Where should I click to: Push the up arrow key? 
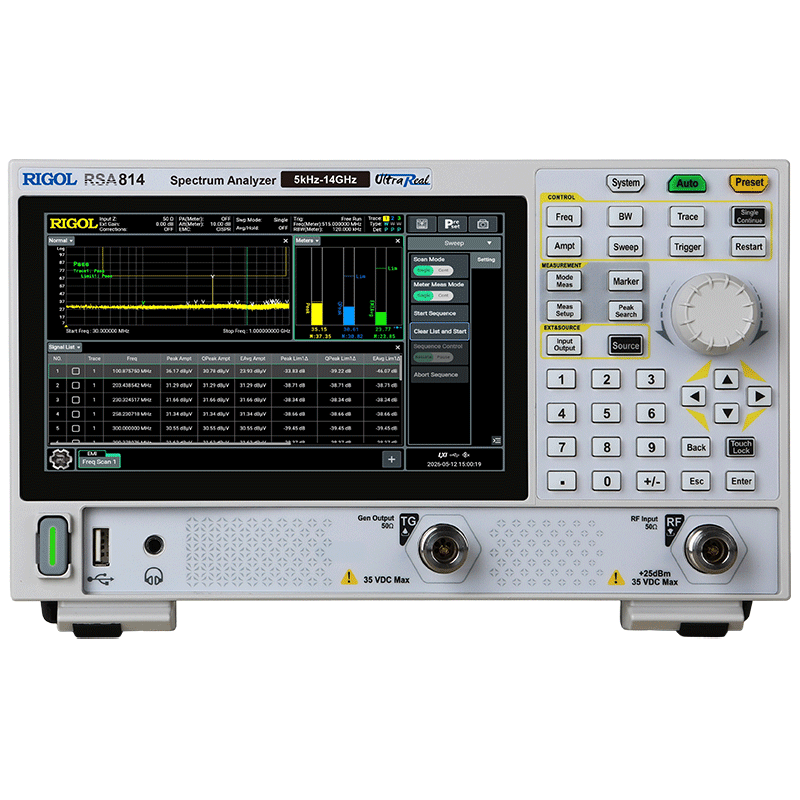727,379
